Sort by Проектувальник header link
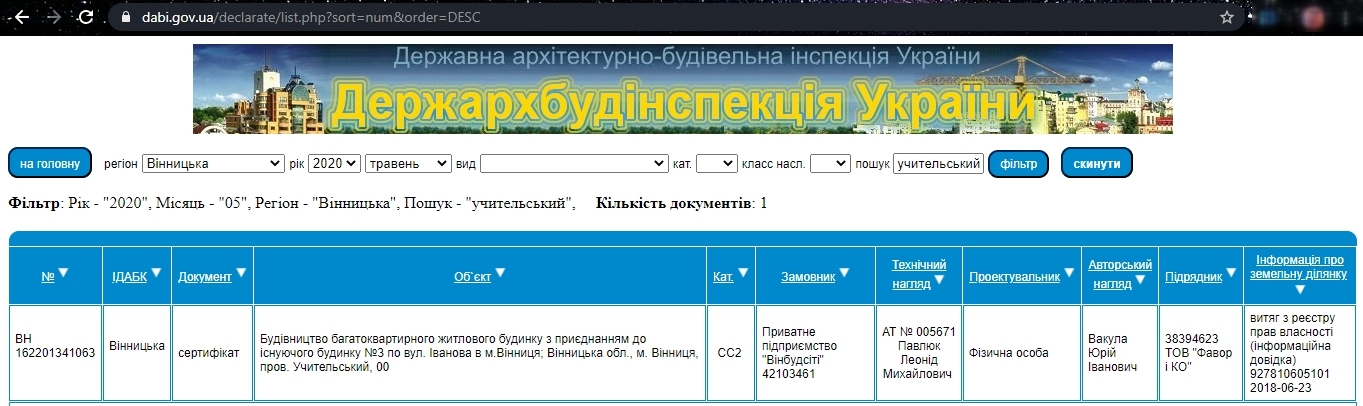The width and height of the screenshot is (1363, 406). pos(1014,276)
